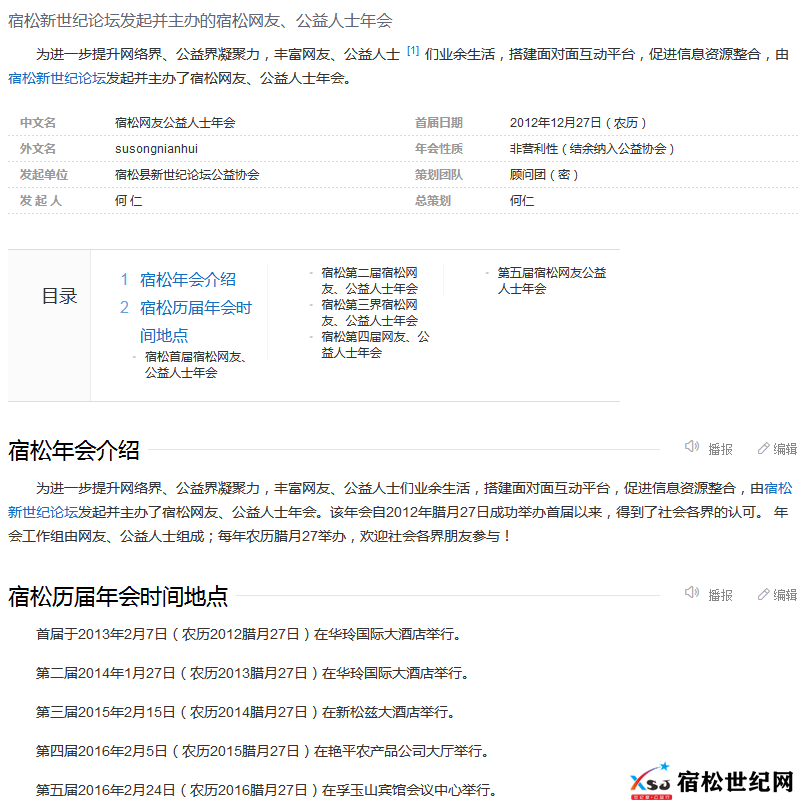Screen dimensions: 802x805
Task: Click line about 首届于2013年2月7日
Action: pyautogui.click(x=249, y=635)
